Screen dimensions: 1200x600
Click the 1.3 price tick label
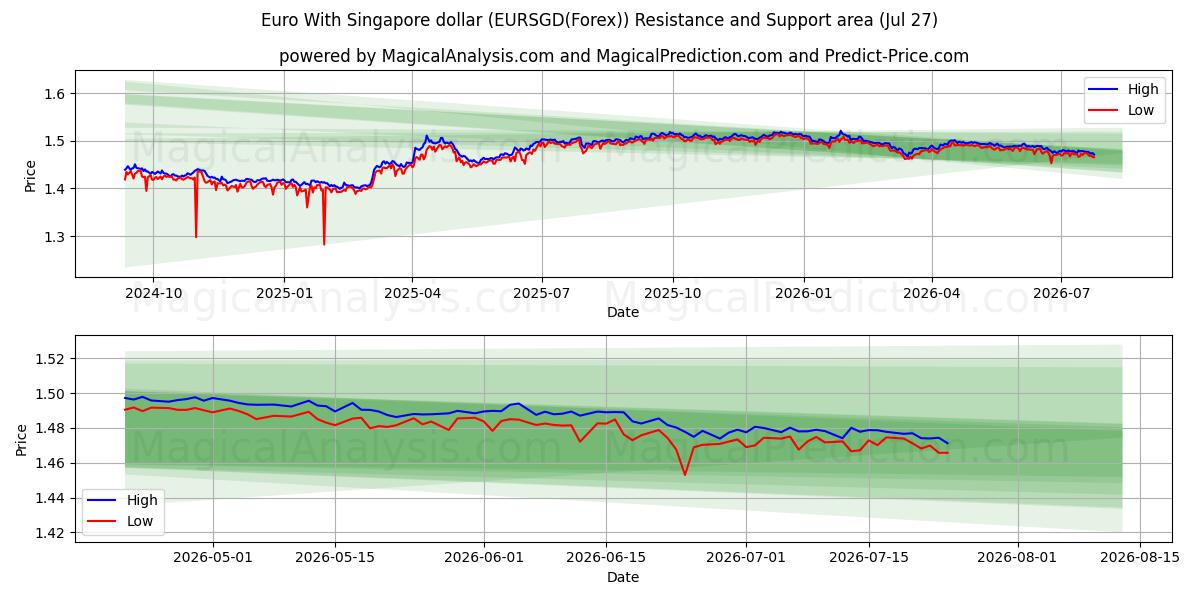pos(56,237)
